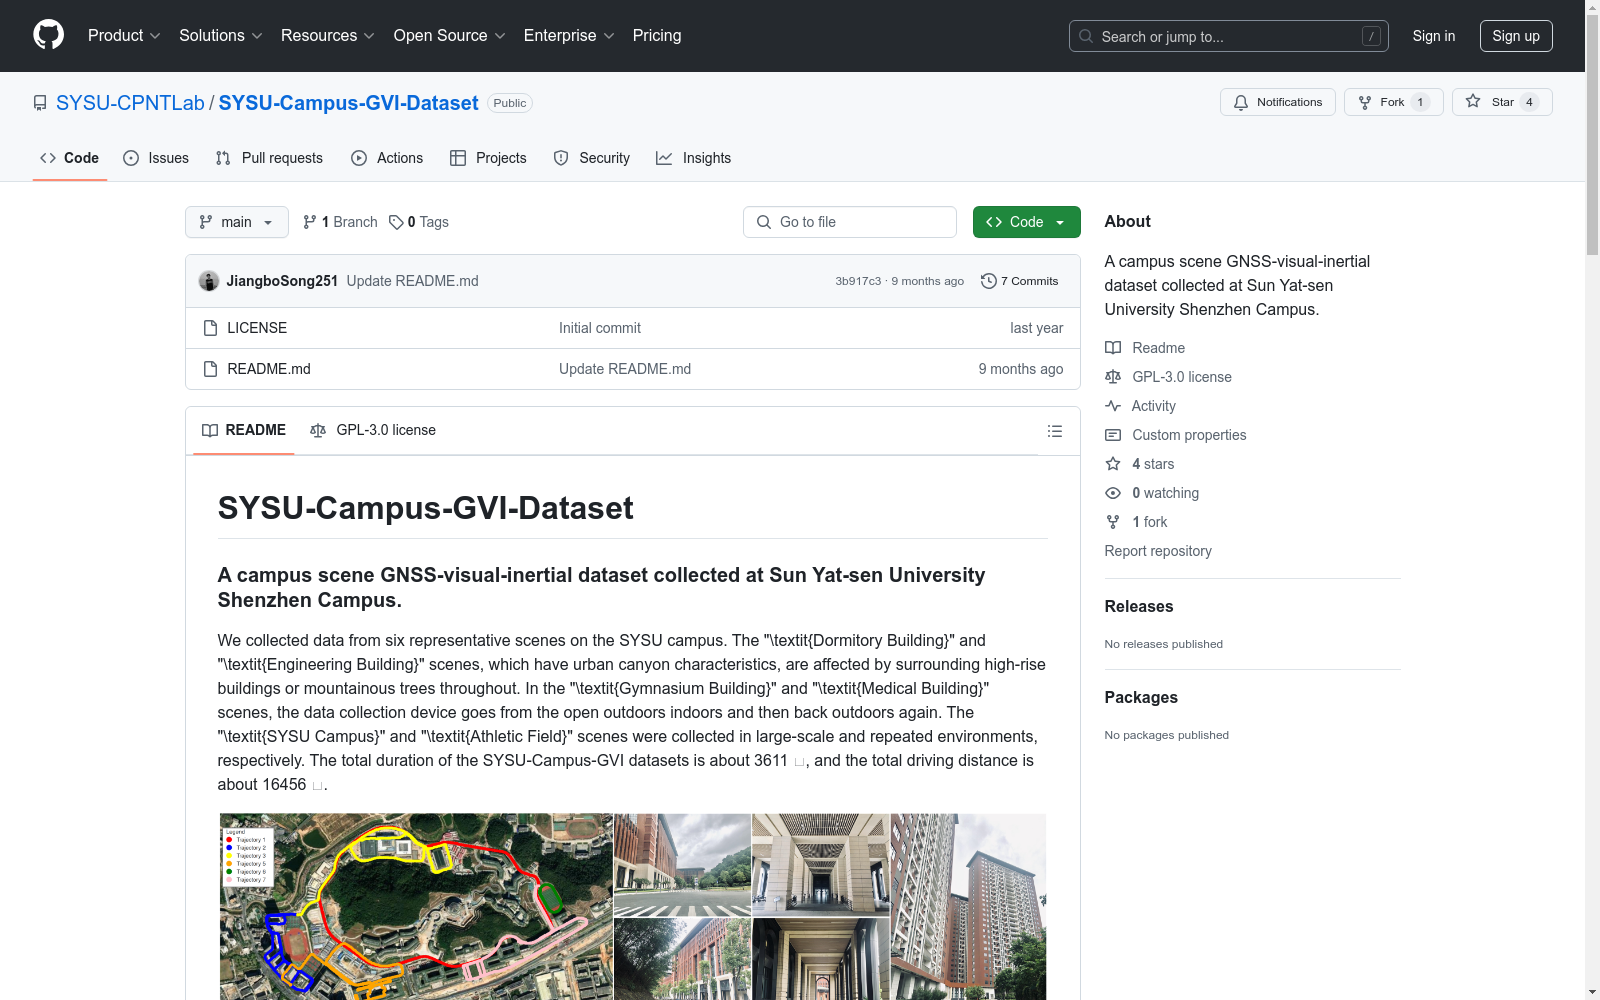Switch to the Pull requests tab
1600x1000 pixels.
[269, 158]
